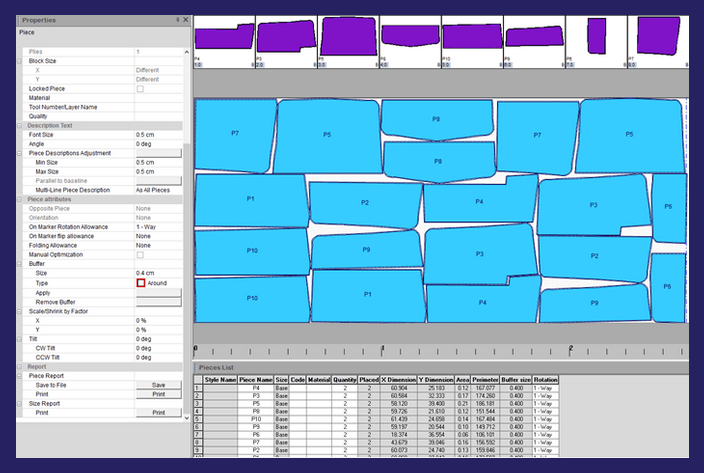Collapse the Description Text section

point(19,125)
